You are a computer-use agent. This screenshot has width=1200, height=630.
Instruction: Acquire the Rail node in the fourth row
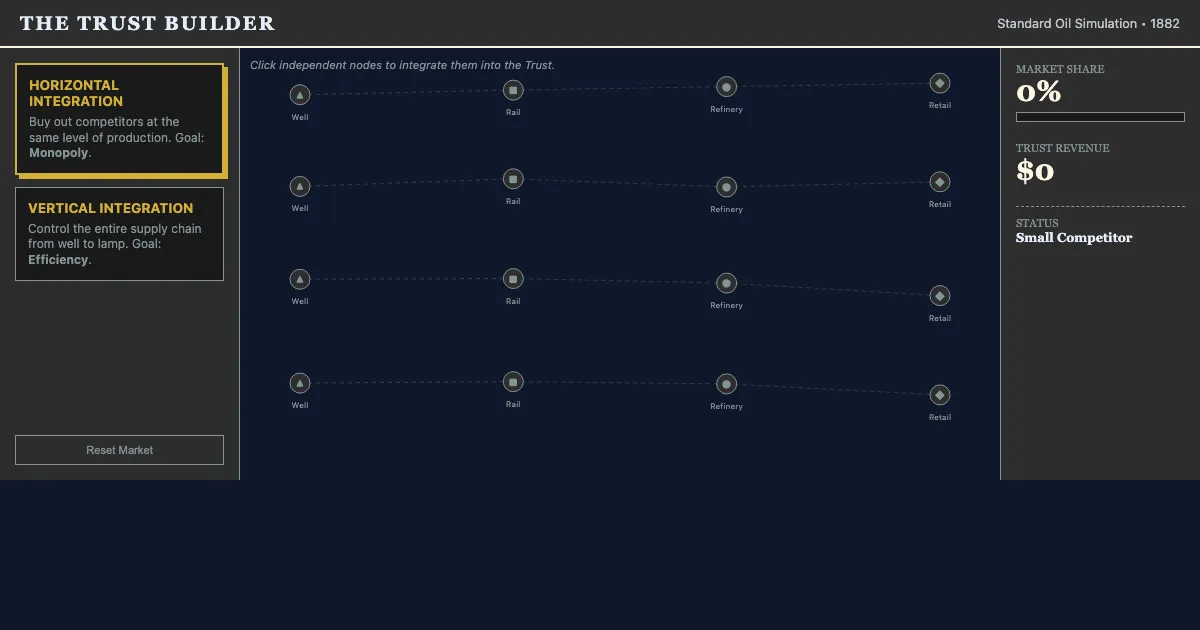pyautogui.click(x=513, y=382)
